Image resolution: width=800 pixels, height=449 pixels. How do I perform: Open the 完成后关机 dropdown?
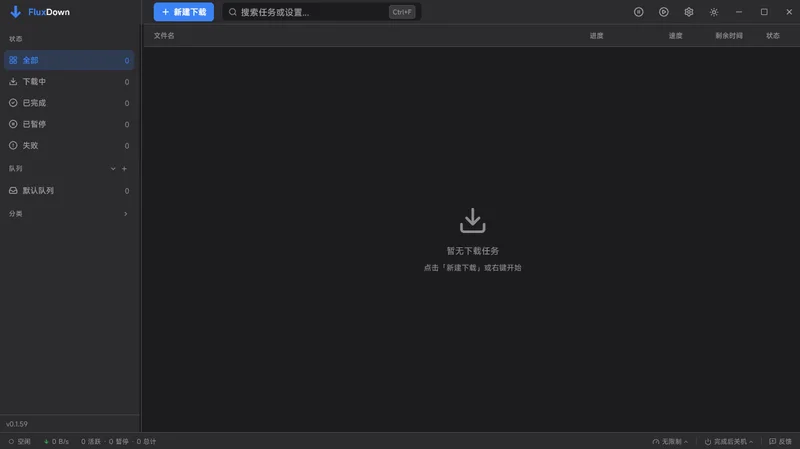[729, 441]
